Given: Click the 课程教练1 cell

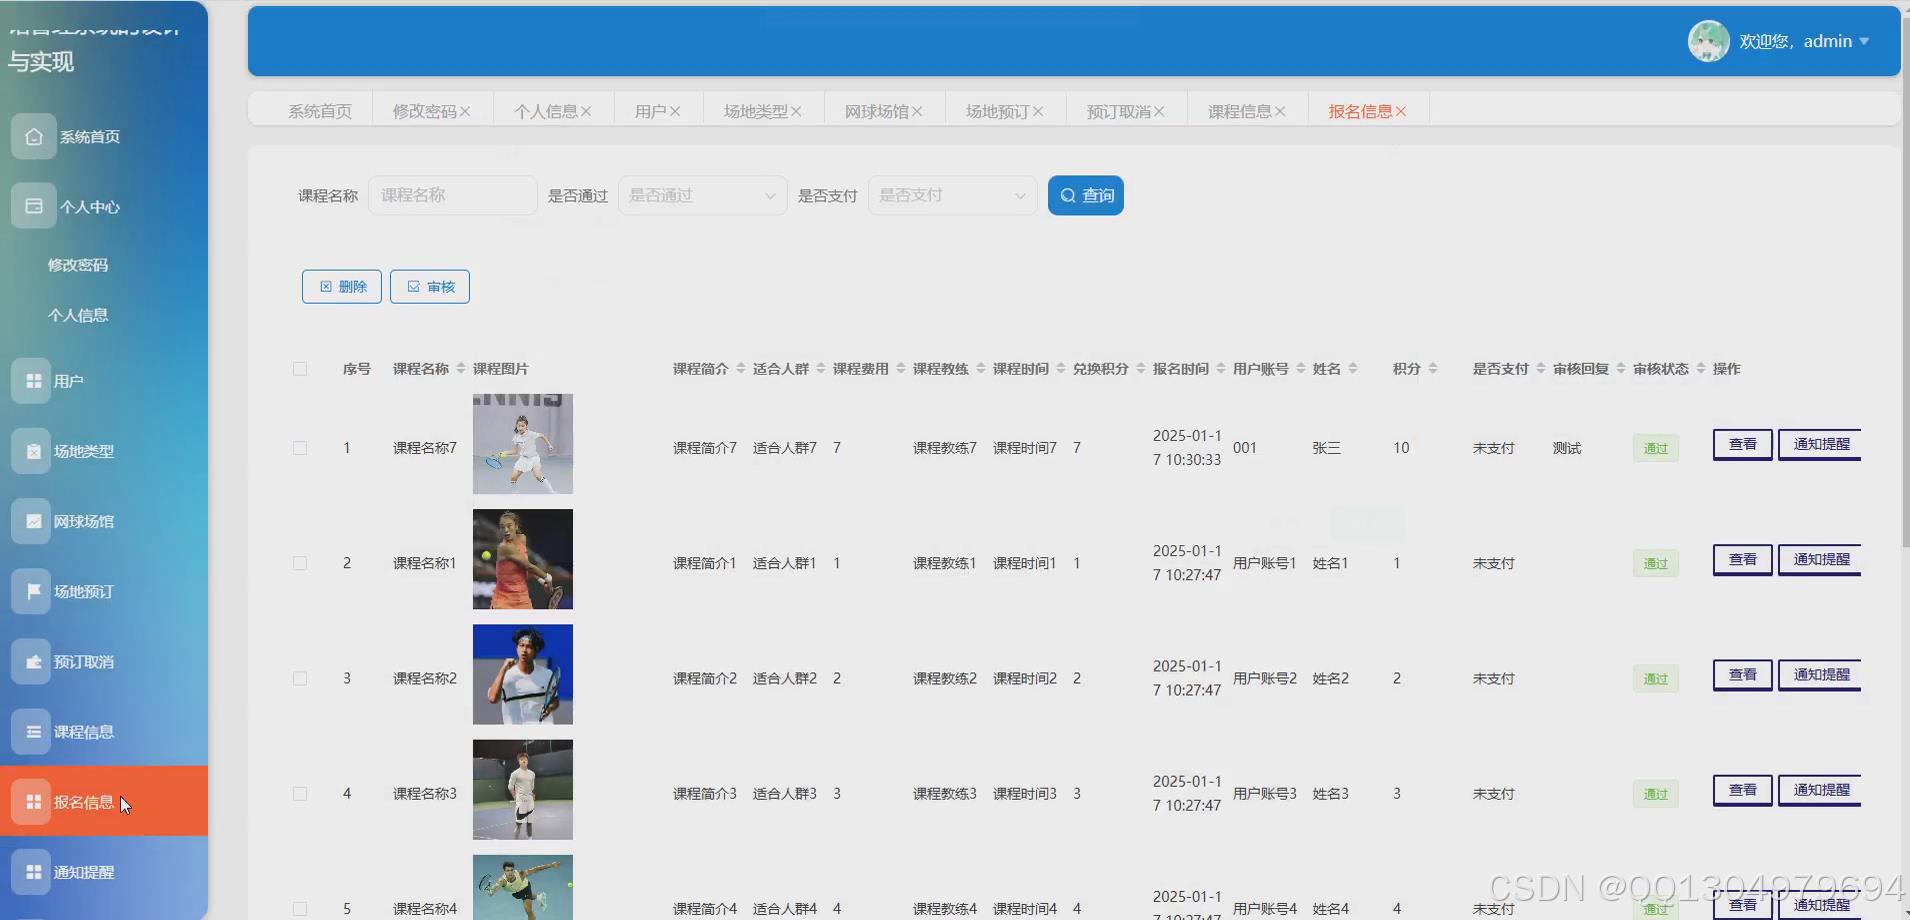Looking at the screenshot, I should 944,563.
